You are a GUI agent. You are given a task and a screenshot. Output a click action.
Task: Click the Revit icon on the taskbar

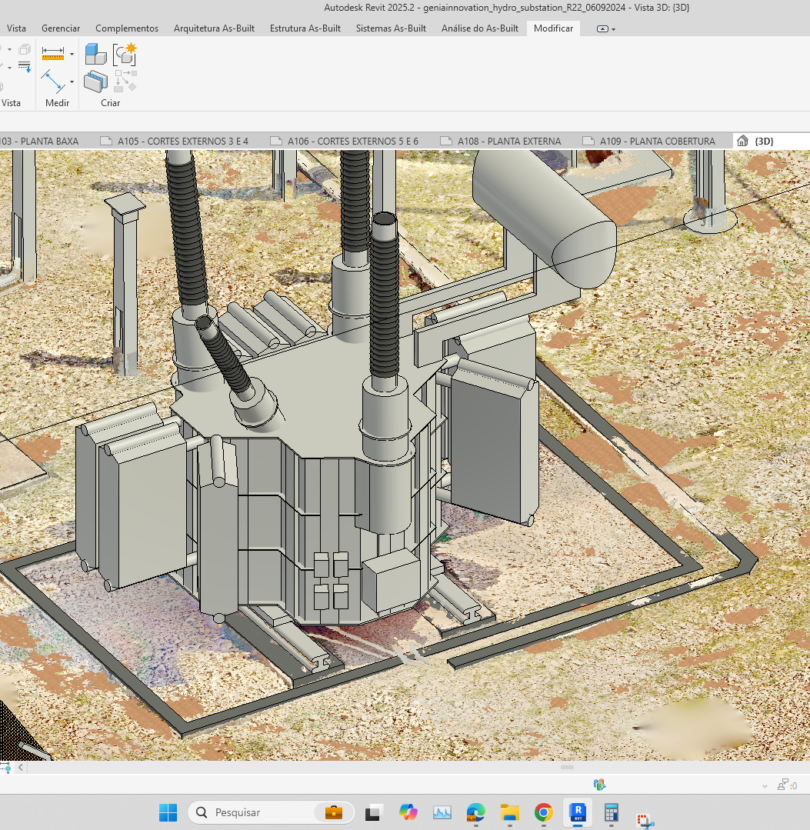[x=578, y=812]
